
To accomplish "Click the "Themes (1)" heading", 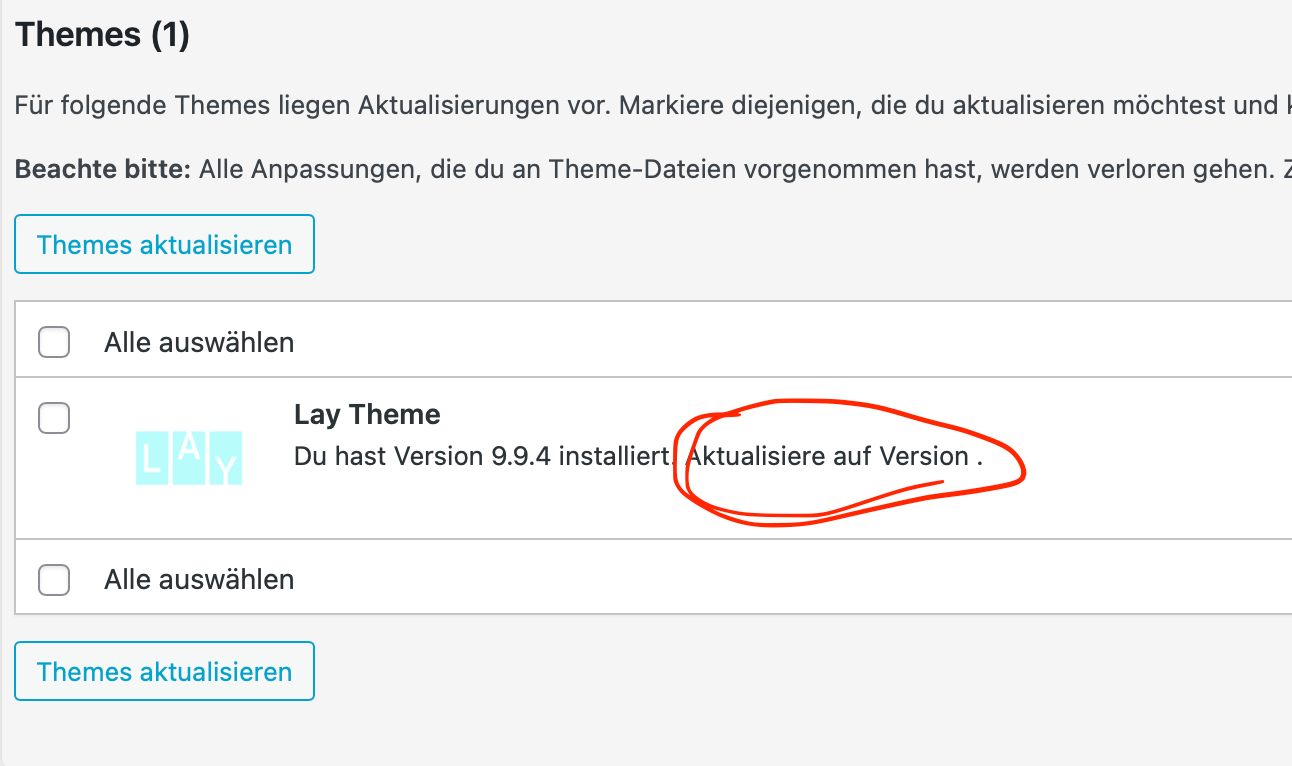I will pyautogui.click(x=102, y=35).
